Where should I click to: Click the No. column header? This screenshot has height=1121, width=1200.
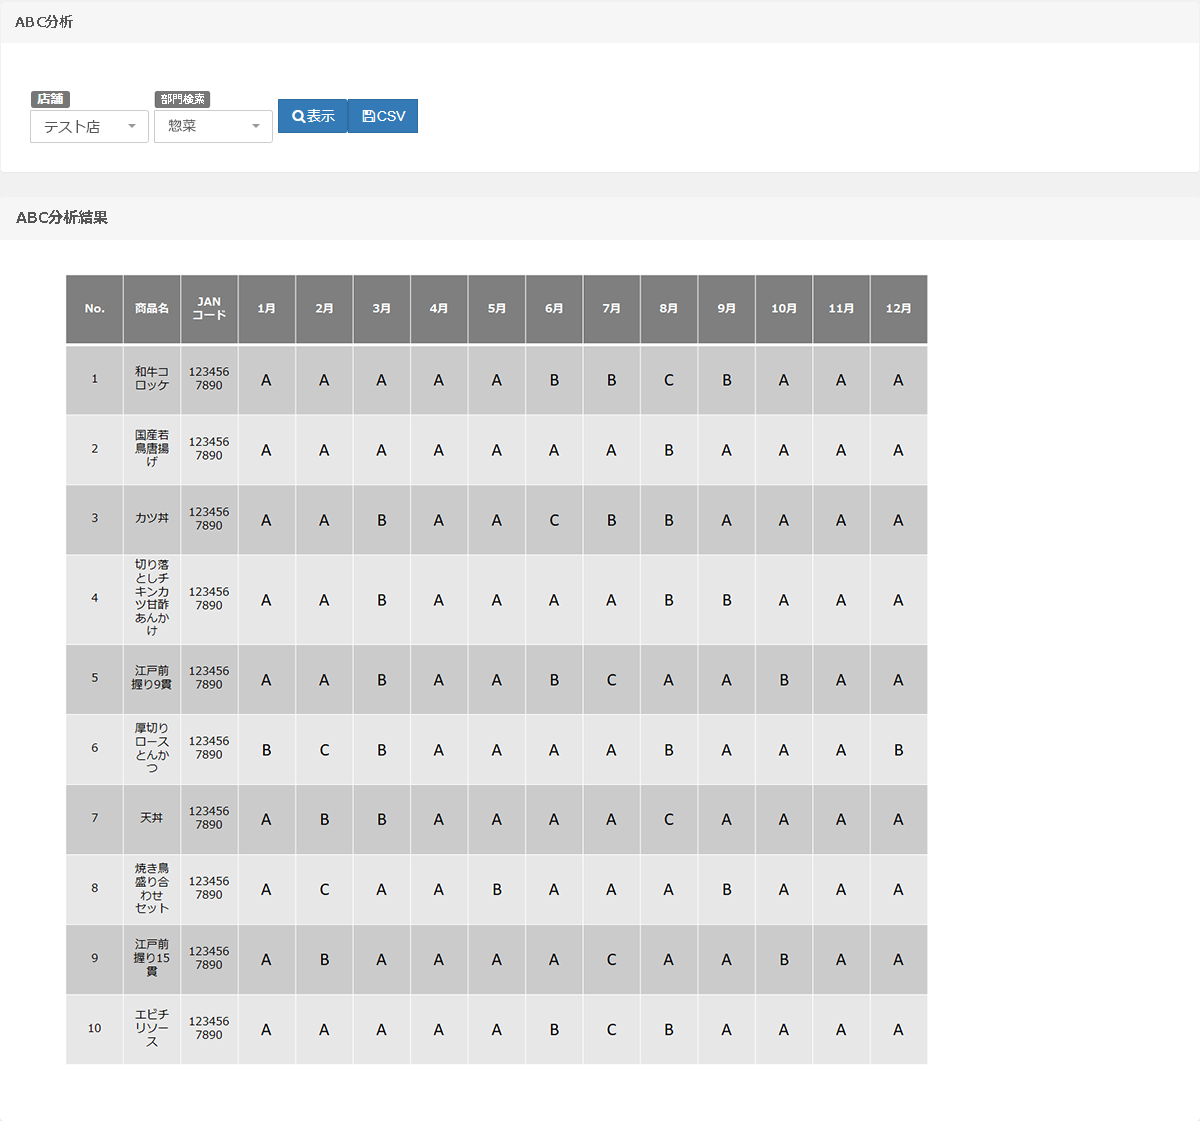95,309
